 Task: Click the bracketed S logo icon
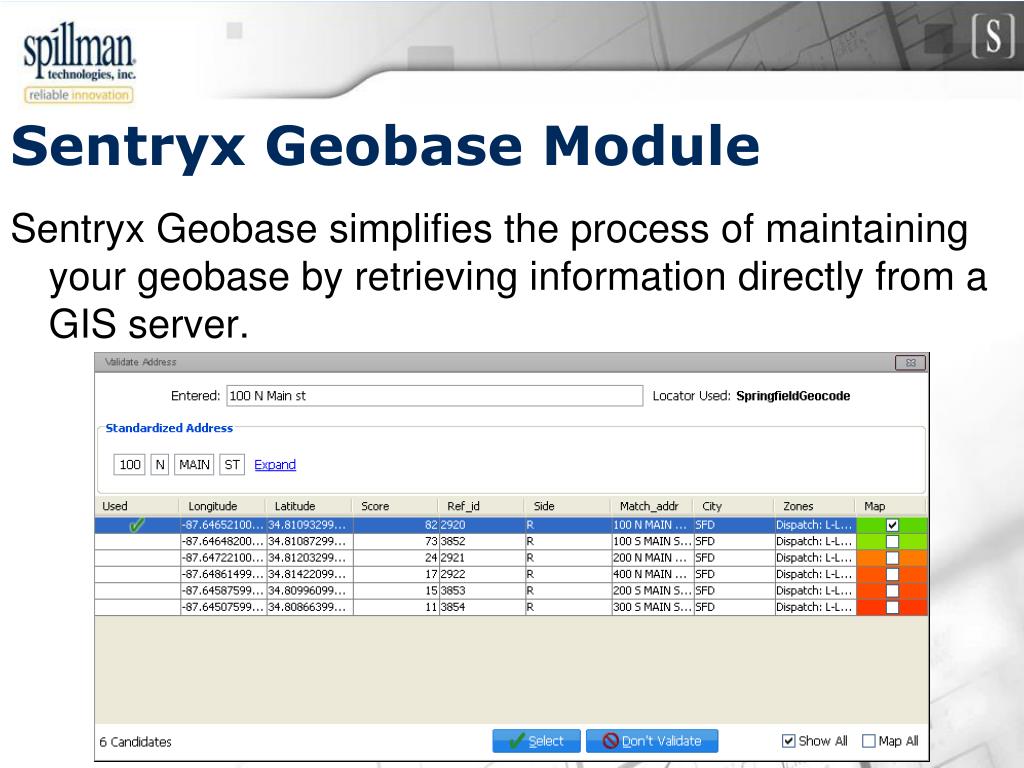(993, 37)
